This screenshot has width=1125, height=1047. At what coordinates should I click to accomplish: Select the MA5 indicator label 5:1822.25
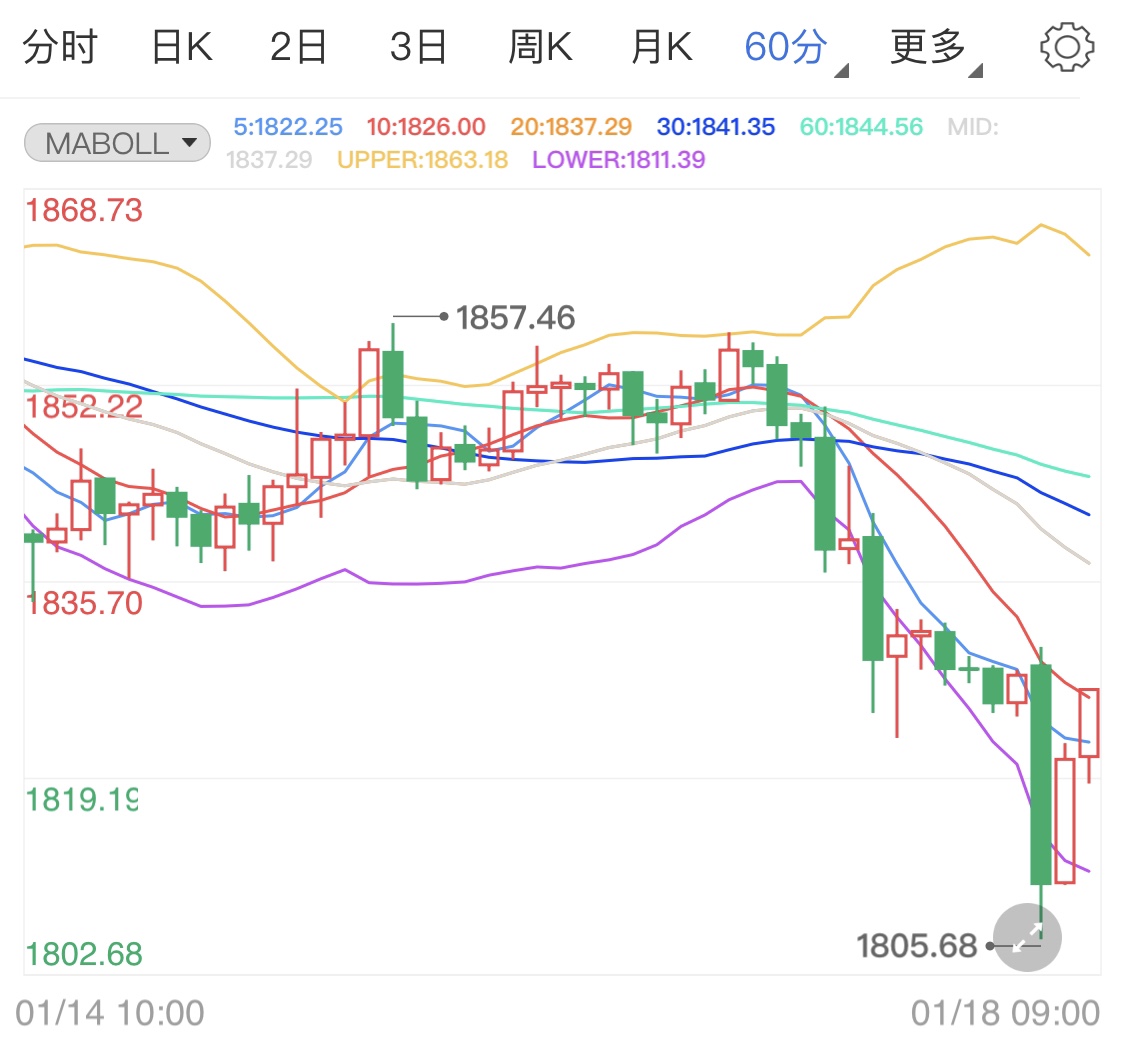288,126
